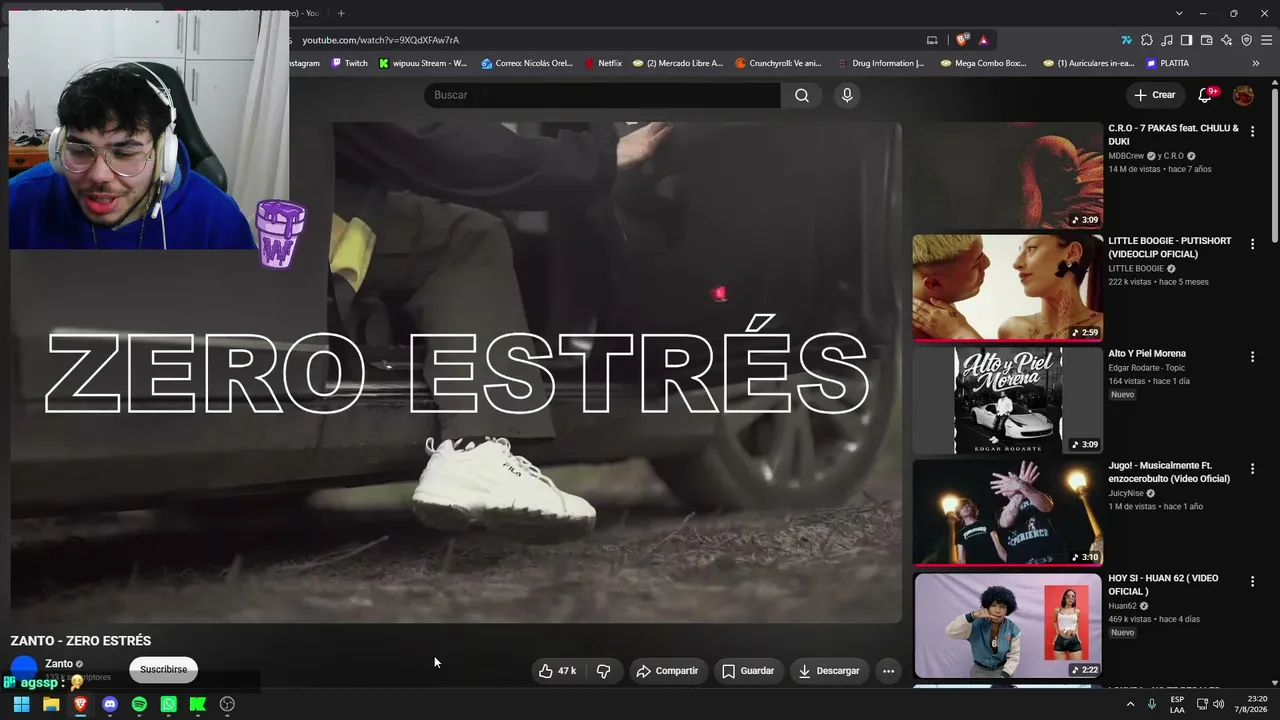Open the HOY SI - HUAN 62 thumbnail

coord(1007,625)
